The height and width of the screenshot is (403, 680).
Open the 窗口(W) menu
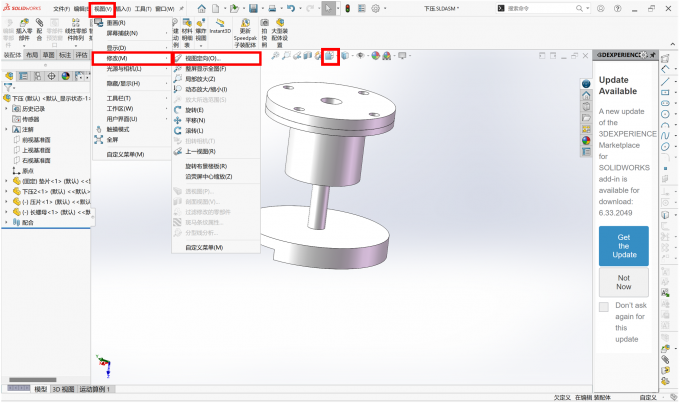point(164,9)
